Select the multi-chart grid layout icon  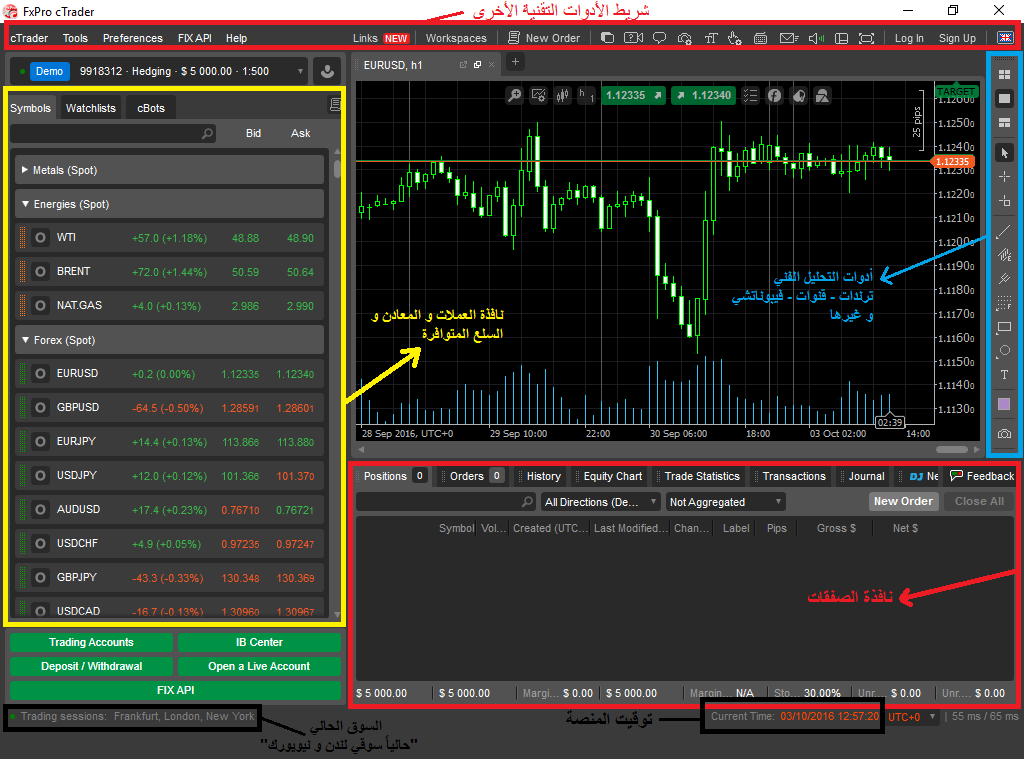click(x=1004, y=74)
